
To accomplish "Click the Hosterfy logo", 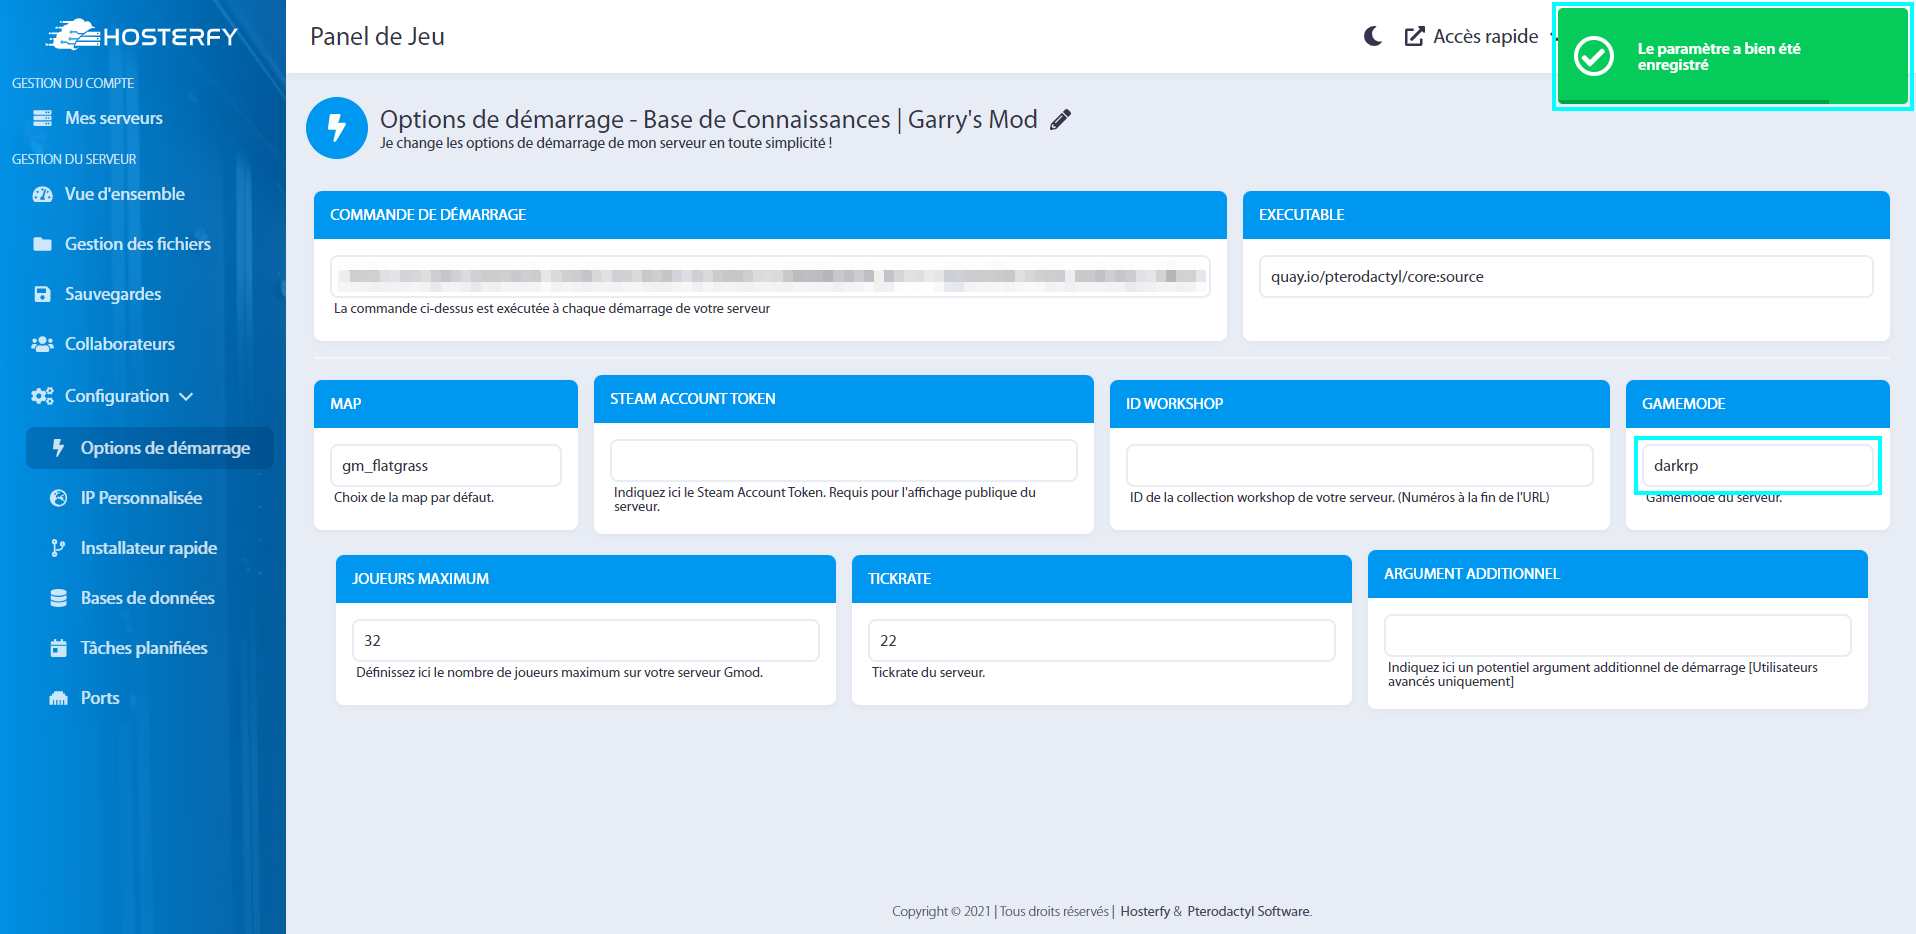I will [x=142, y=36].
